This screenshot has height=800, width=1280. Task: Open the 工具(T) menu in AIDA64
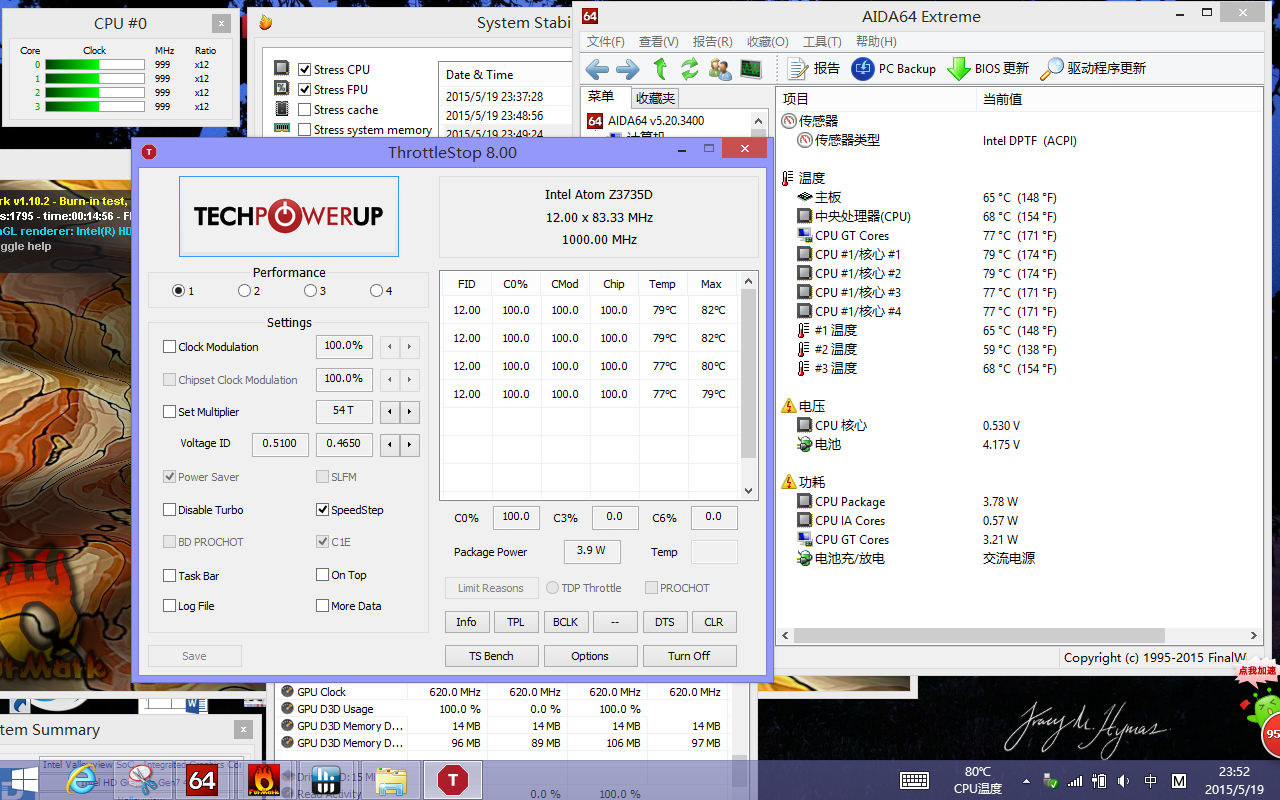[822, 42]
